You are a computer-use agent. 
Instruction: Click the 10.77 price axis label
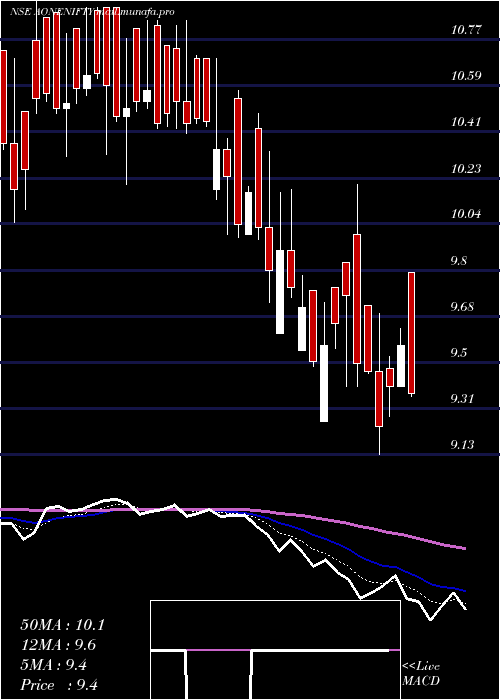tap(467, 30)
